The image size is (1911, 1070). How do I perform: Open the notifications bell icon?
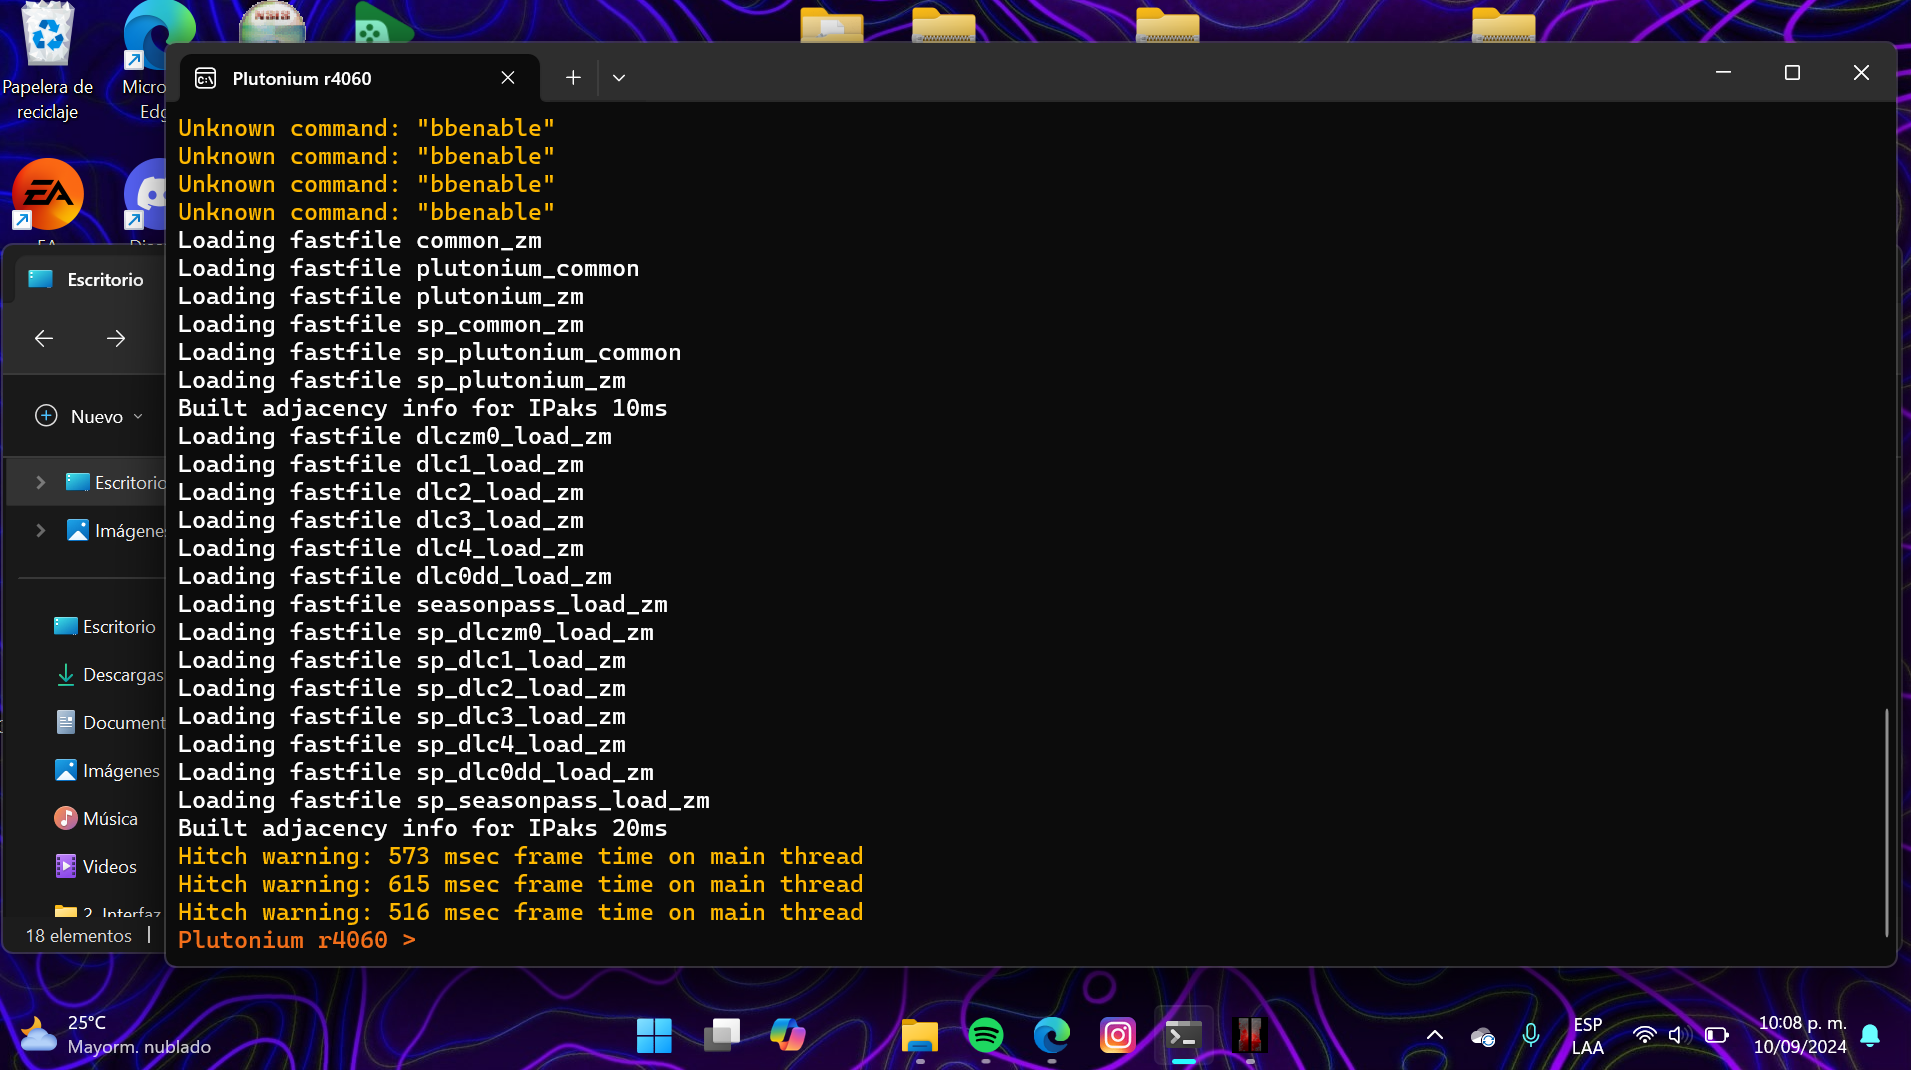click(x=1871, y=1036)
